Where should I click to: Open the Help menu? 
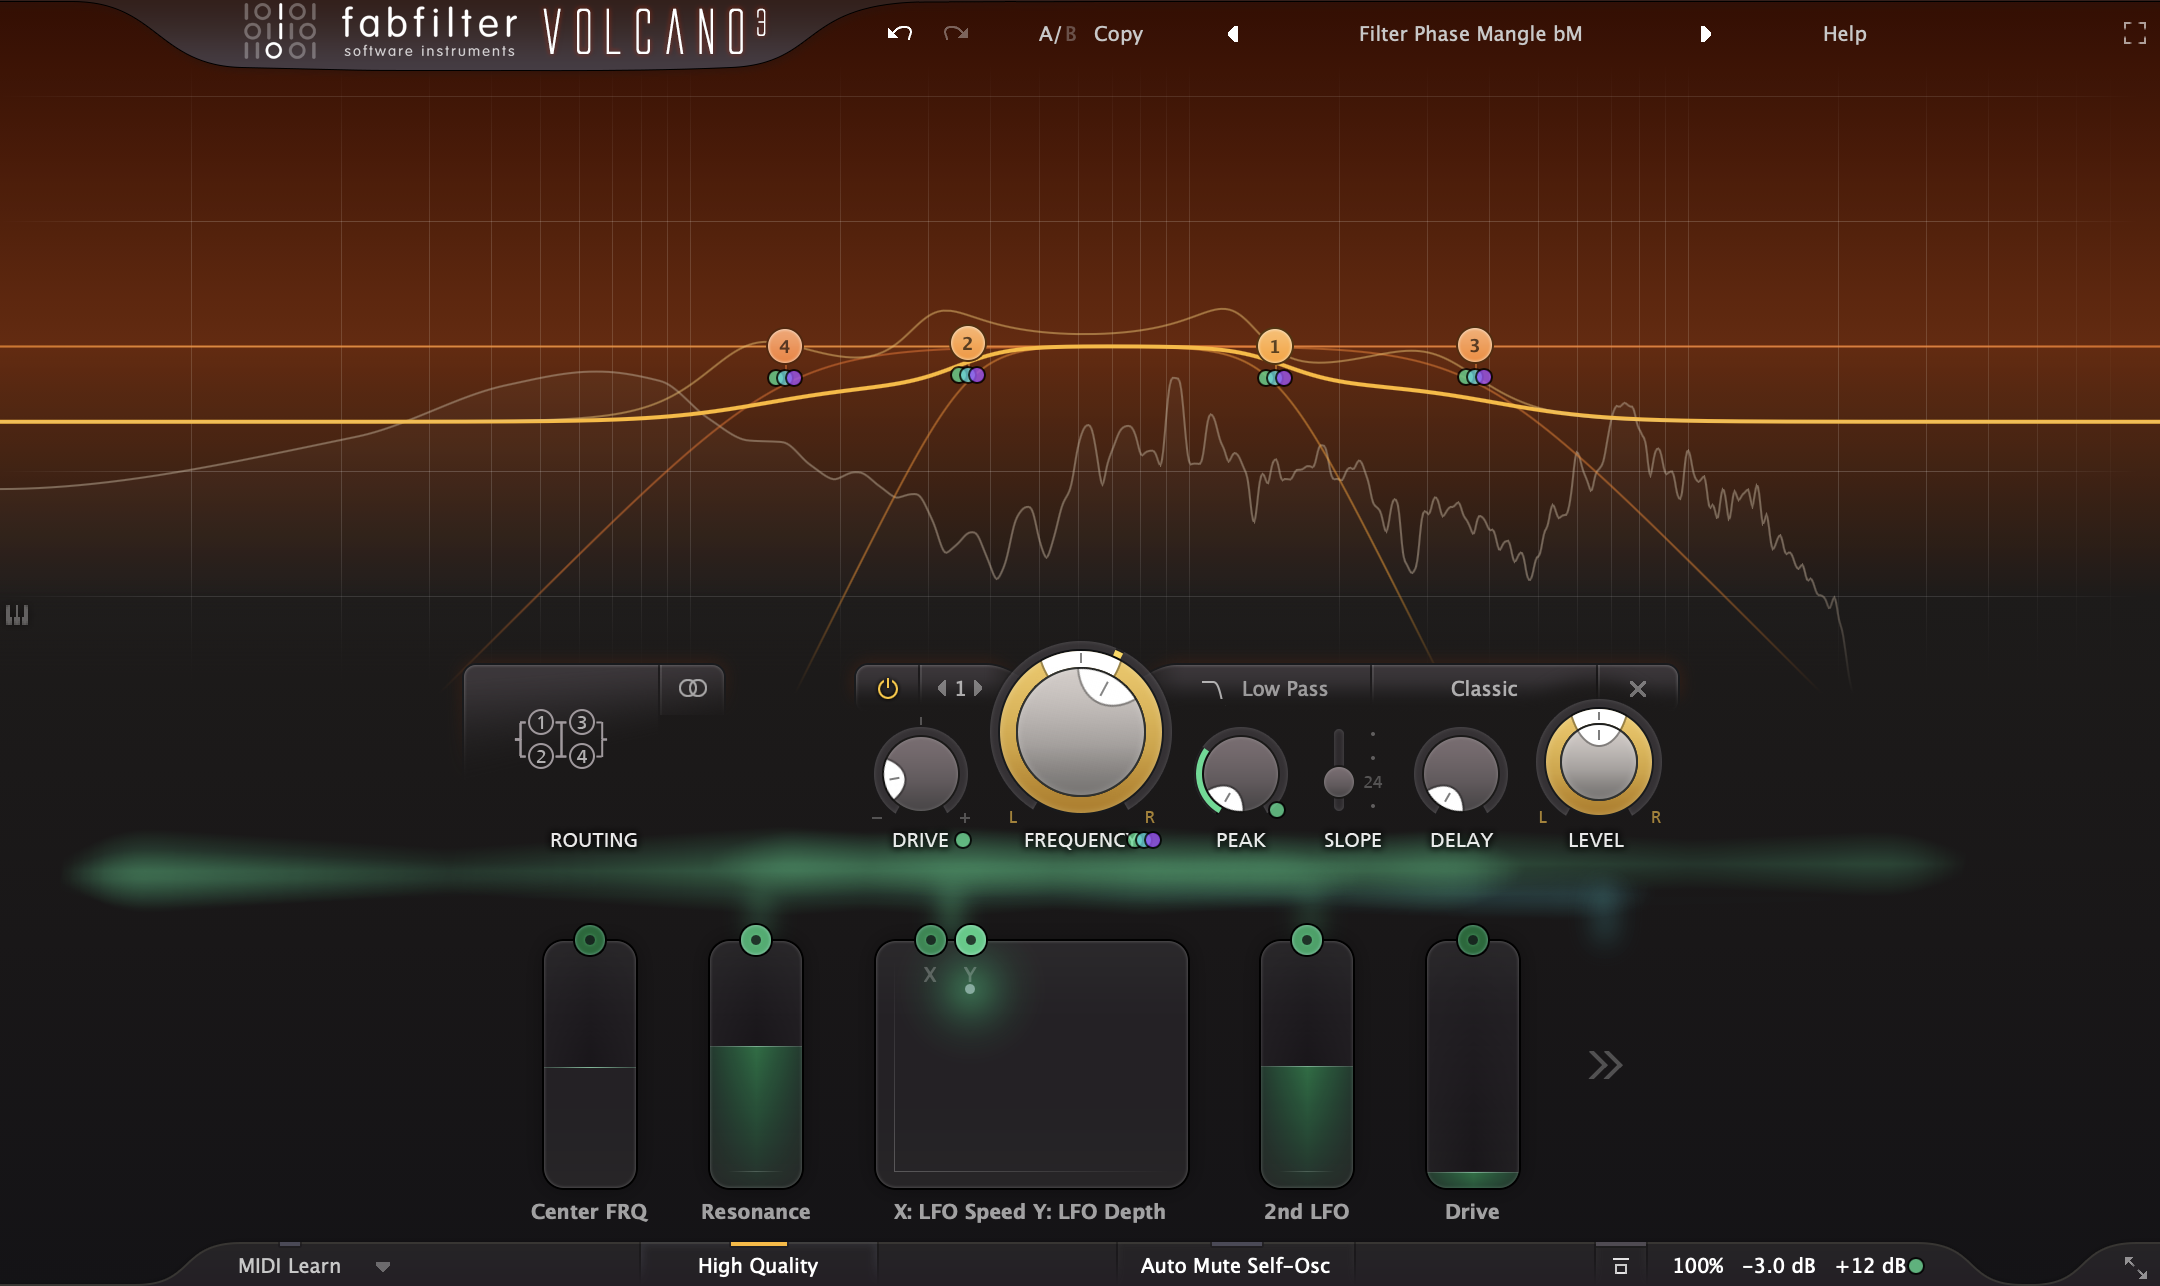coord(1844,34)
